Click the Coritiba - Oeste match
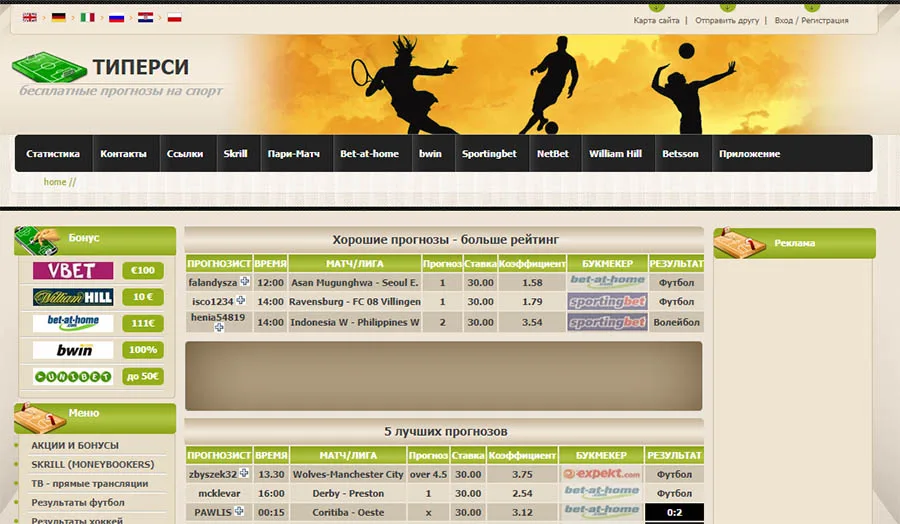The width and height of the screenshot is (900, 524). point(348,512)
